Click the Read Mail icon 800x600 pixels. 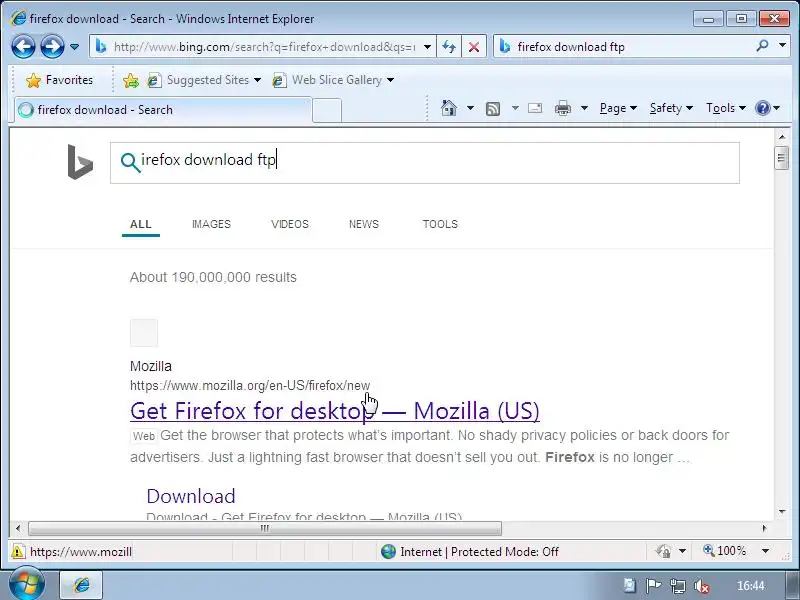pos(535,108)
